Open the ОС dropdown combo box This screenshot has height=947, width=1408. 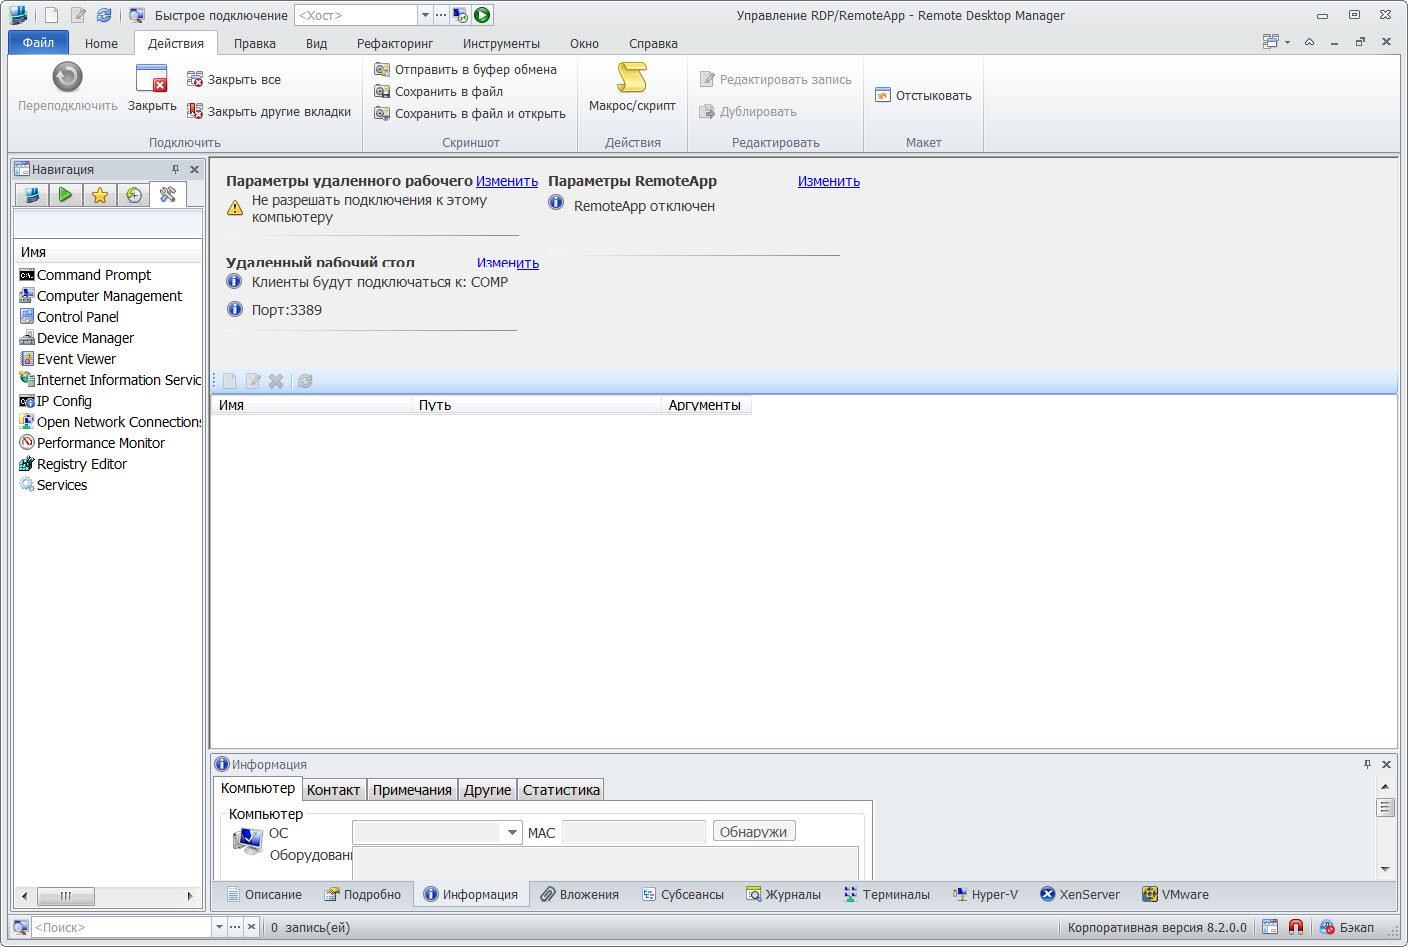pos(512,832)
